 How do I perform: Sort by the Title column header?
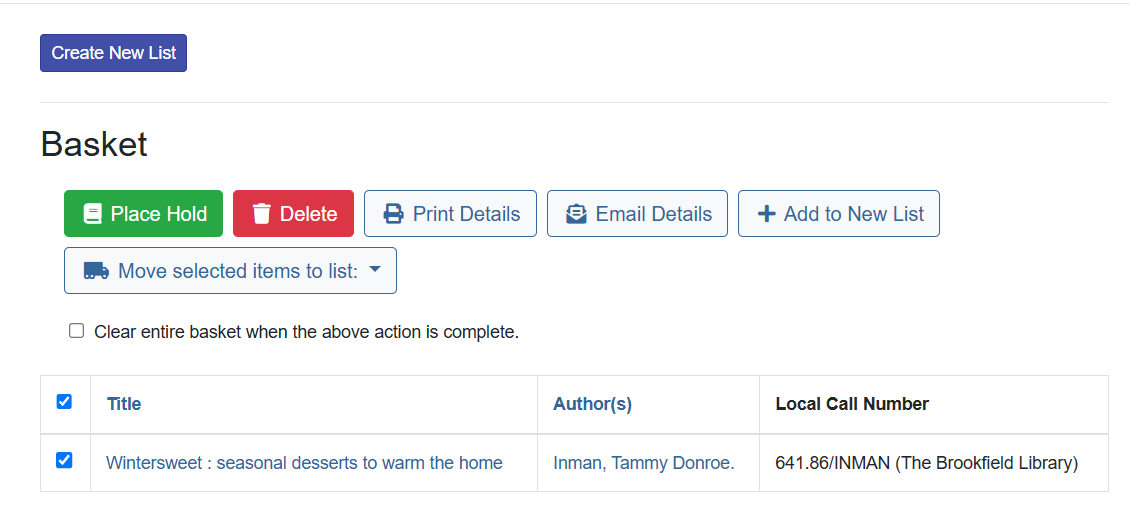tap(124, 404)
